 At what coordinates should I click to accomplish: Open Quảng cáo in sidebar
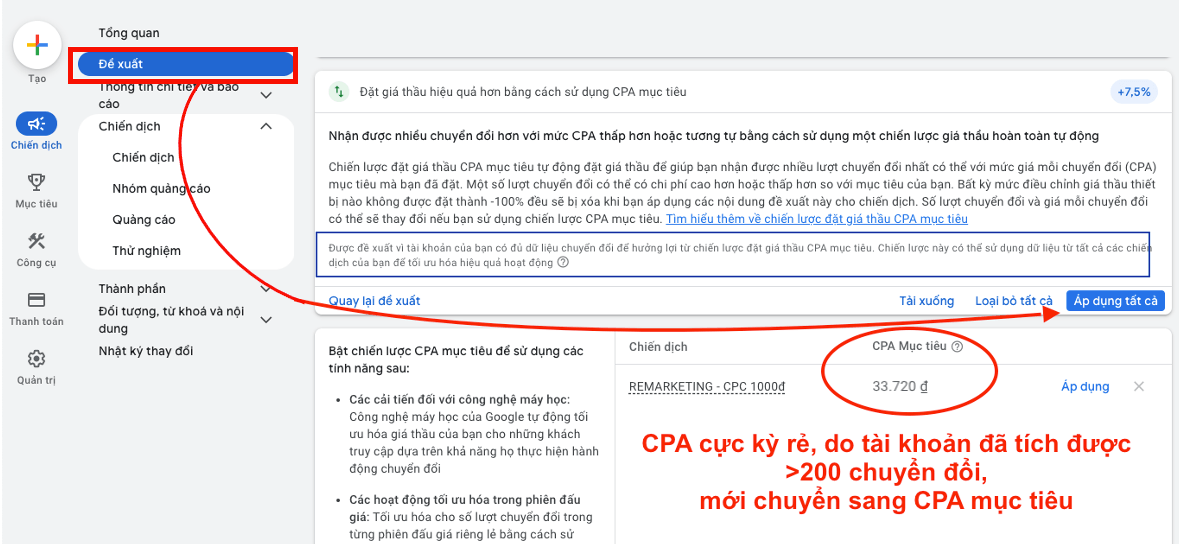[144, 220]
